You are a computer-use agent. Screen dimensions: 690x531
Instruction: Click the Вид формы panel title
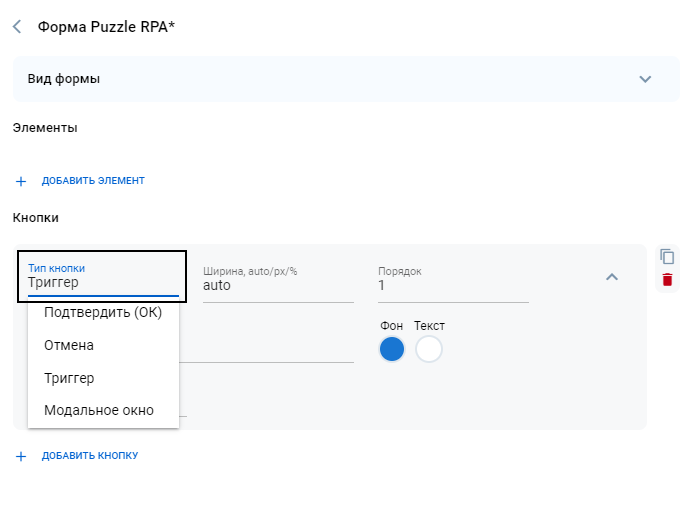(64, 79)
